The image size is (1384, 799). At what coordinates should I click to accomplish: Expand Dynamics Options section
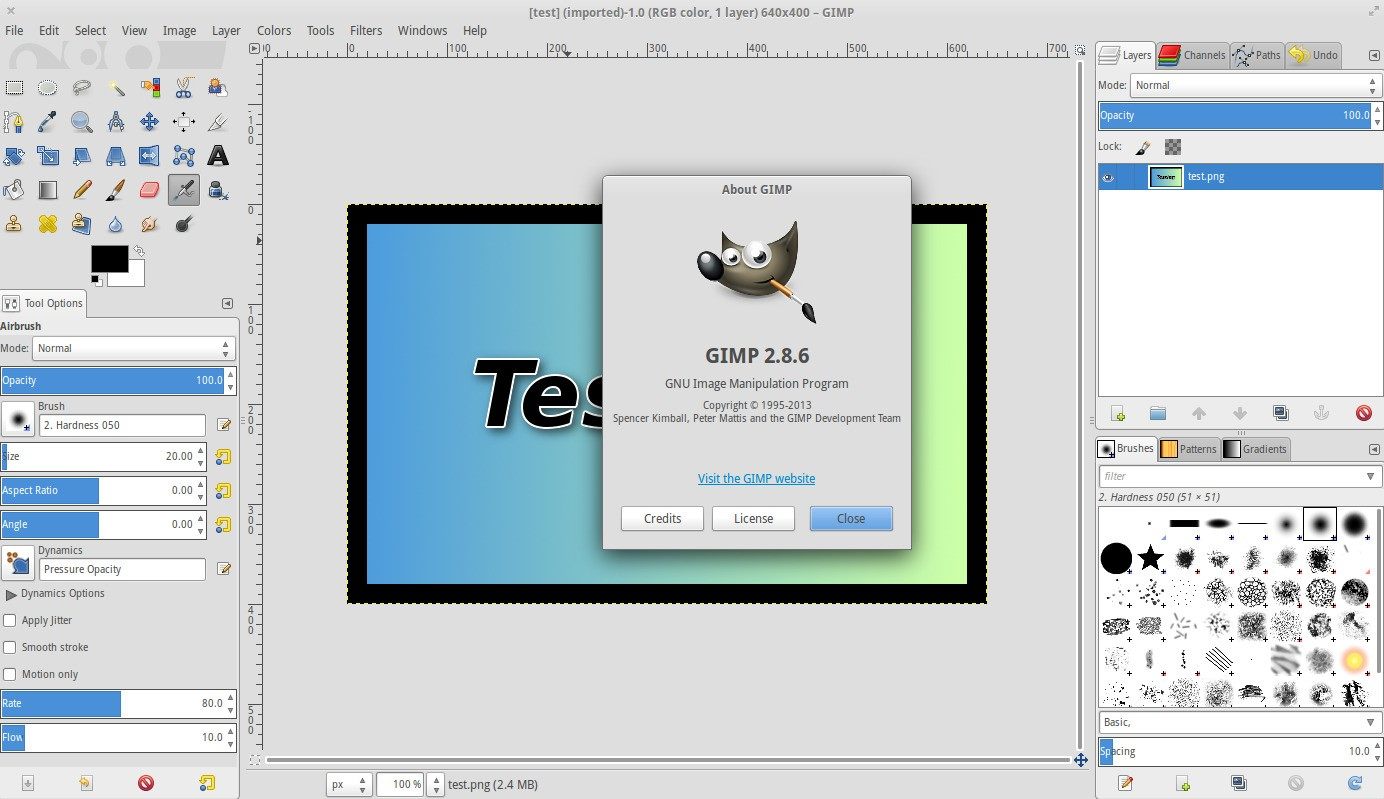pos(11,594)
